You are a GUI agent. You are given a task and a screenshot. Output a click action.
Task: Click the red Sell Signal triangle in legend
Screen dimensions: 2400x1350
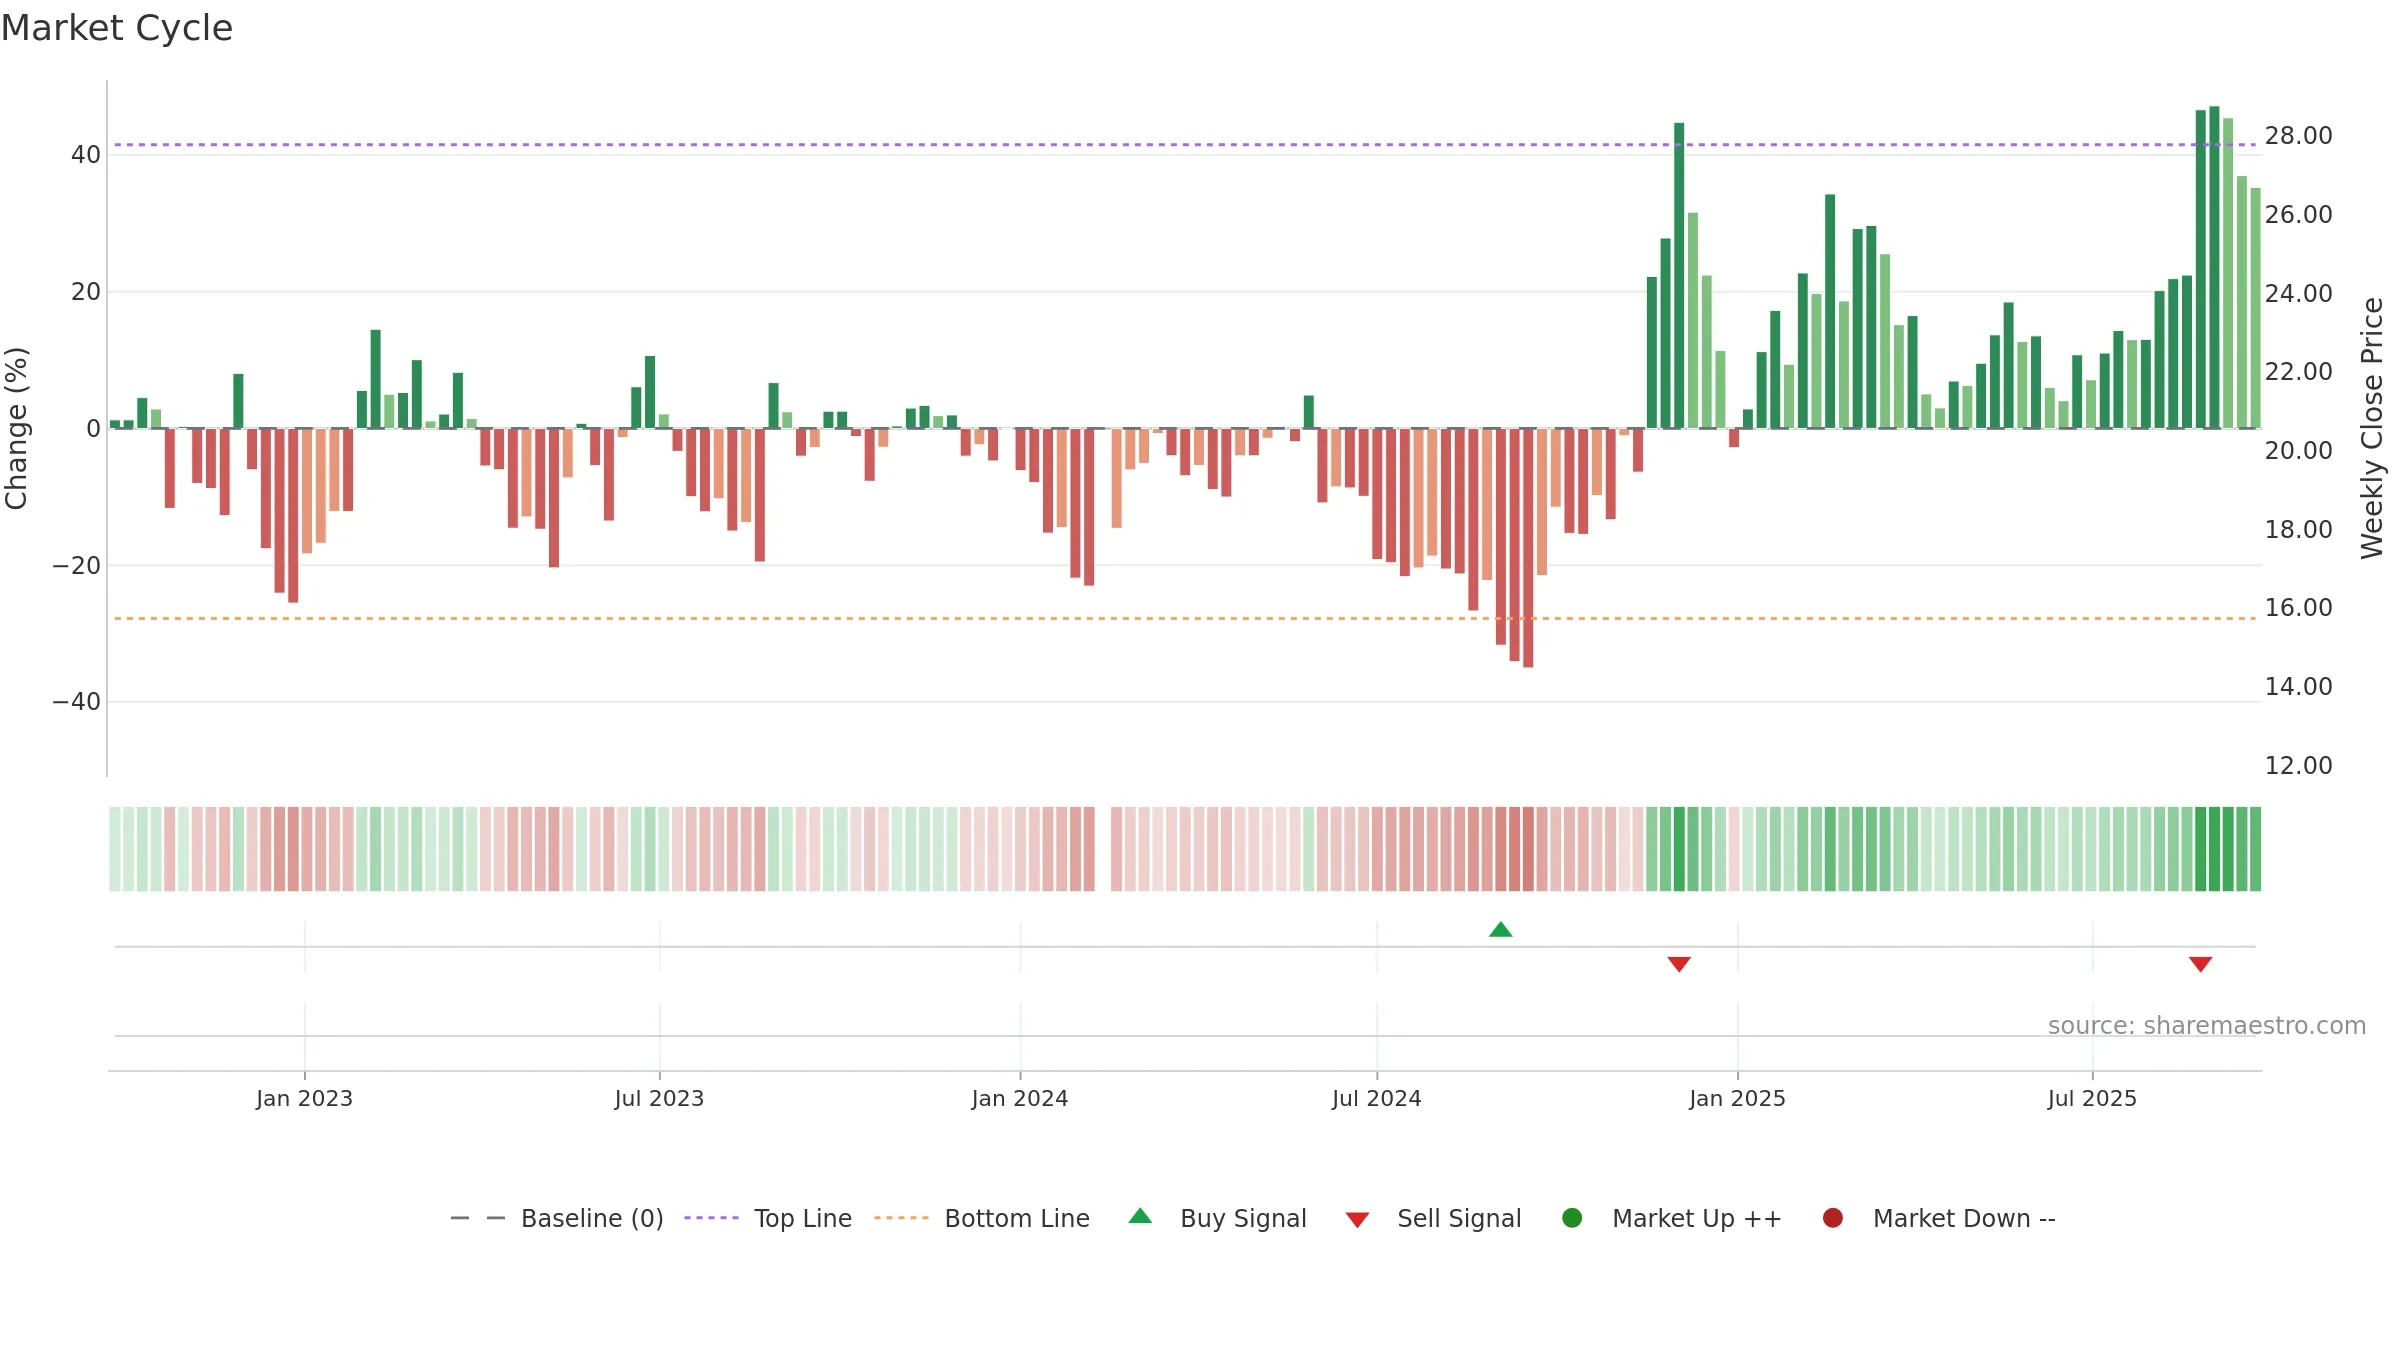tap(1357, 1220)
